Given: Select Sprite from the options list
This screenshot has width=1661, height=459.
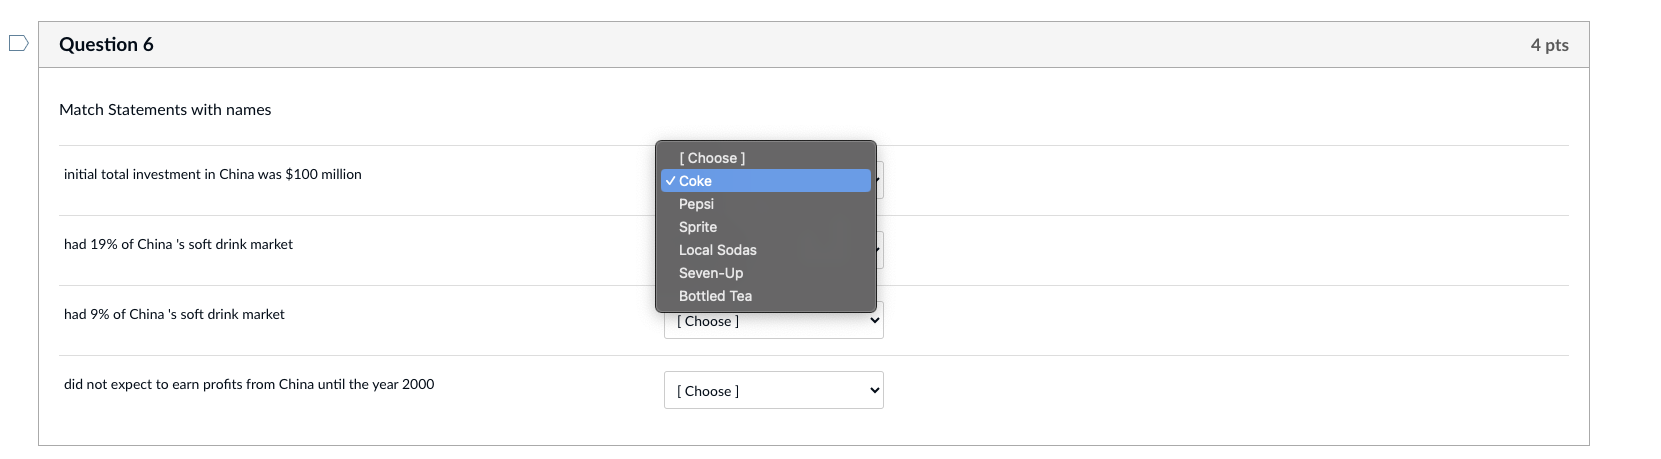Looking at the screenshot, I should pos(698,227).
